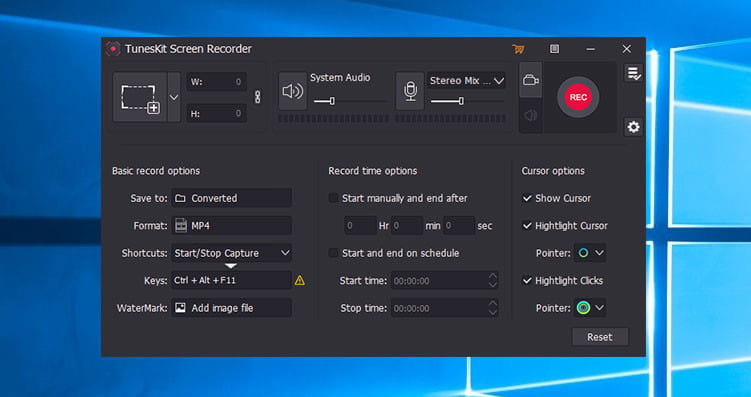Switch to video recording mode camera icon
Screen dimensions: 751x397
point(531,80)
